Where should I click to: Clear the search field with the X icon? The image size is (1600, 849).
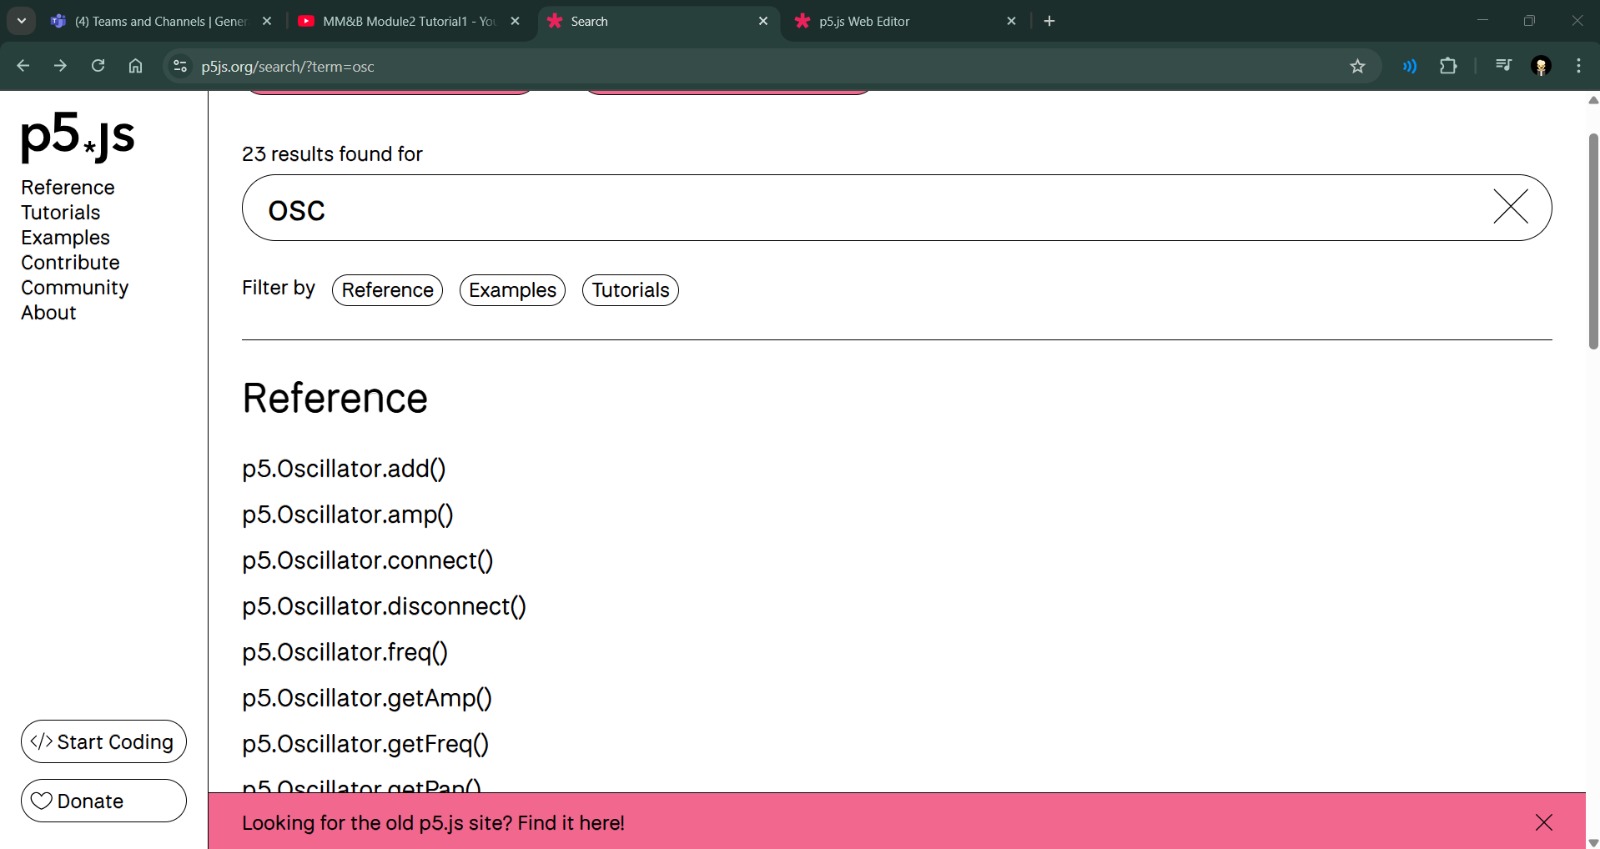coord(1510,207)
